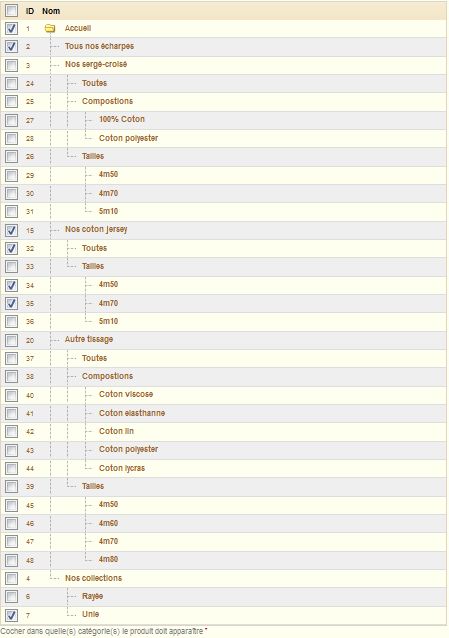449x638 pixels.
Task: Click the Coton lycras category label
Action: [x=122, y=468]
